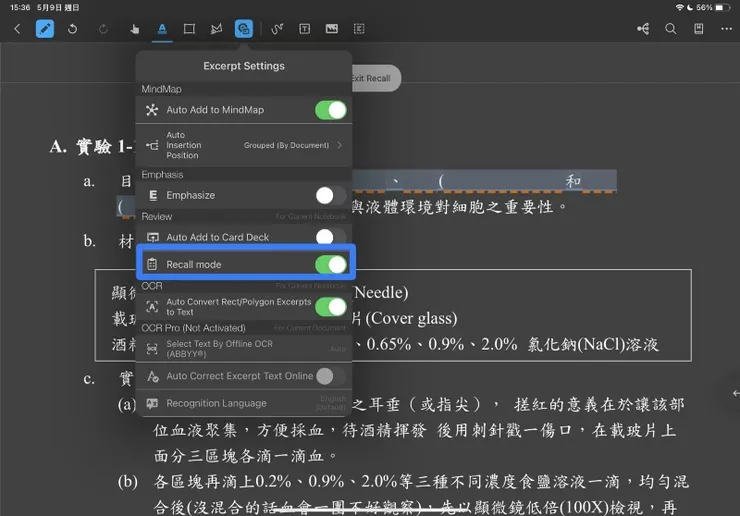Click the Recall mode clipboard icon

[152, 264]
